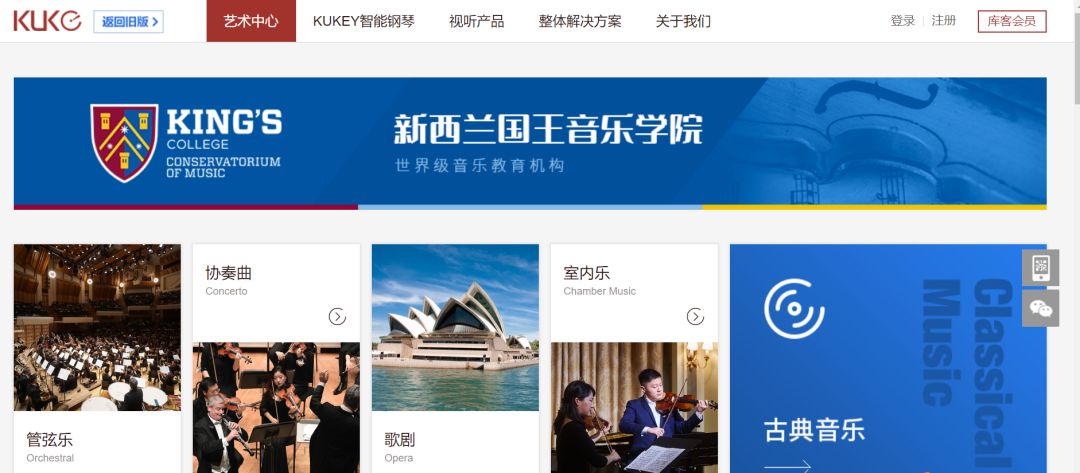Viewport: 1080px width, 473px height.
Task: Click the circled arrow on Concerto card
Action: click(337, 316)
